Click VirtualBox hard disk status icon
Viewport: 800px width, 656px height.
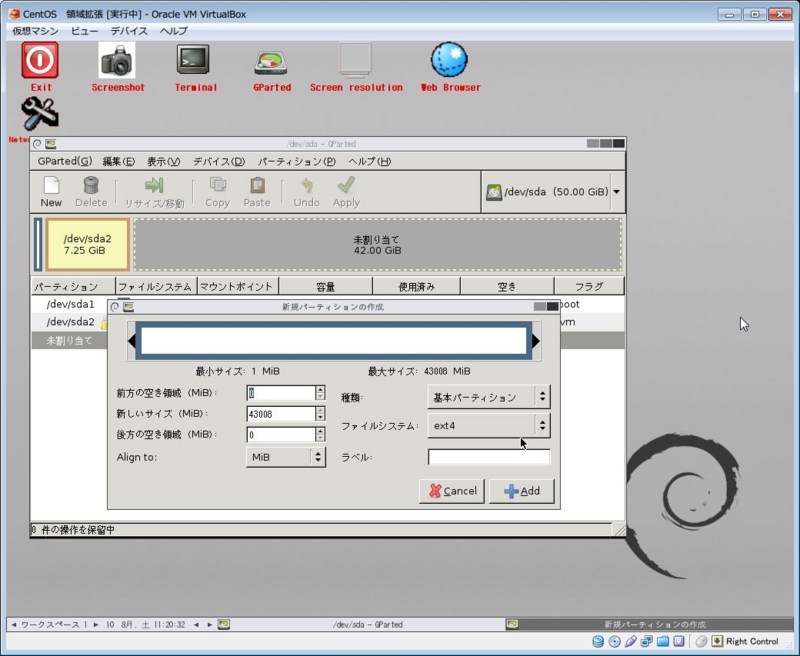click(x=598, y=641)
